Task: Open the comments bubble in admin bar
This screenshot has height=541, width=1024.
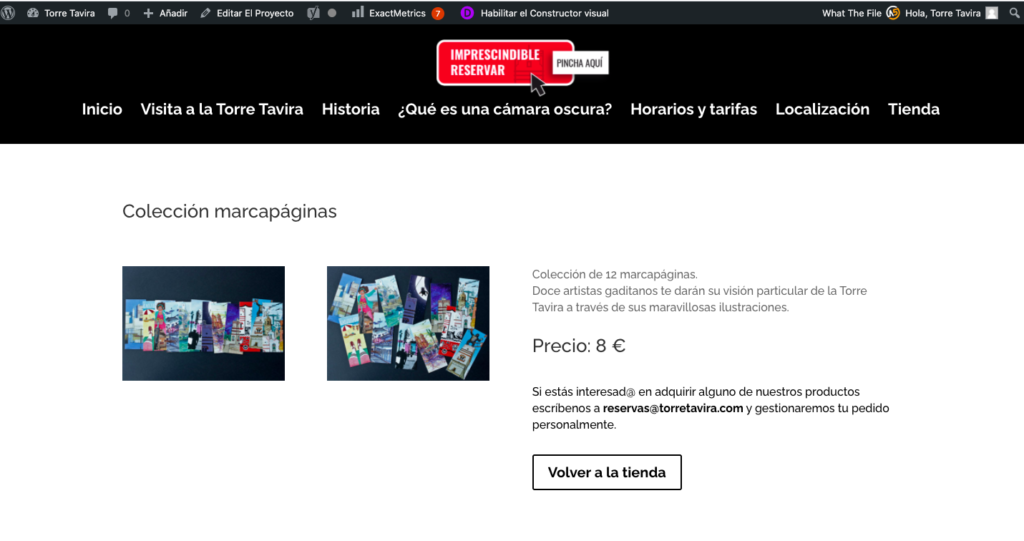Action: pyautogui.click(x=118, y=13)
